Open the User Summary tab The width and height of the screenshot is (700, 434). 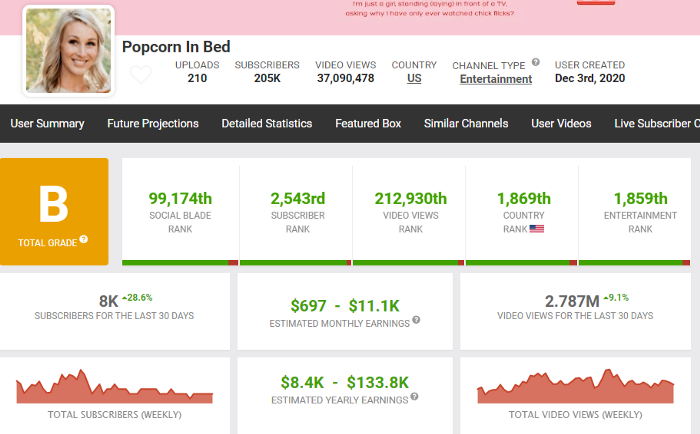pyautogui.click(x=47, y=124)
